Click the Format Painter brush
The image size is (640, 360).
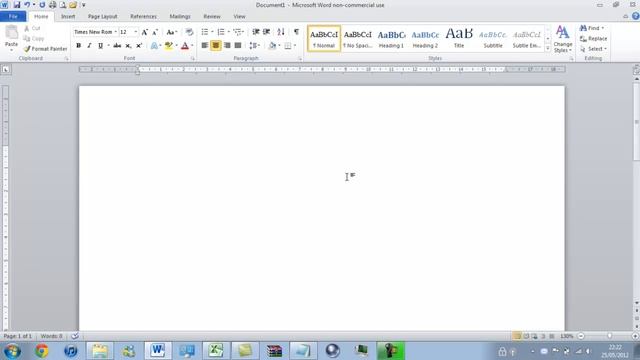pos(27,49)
